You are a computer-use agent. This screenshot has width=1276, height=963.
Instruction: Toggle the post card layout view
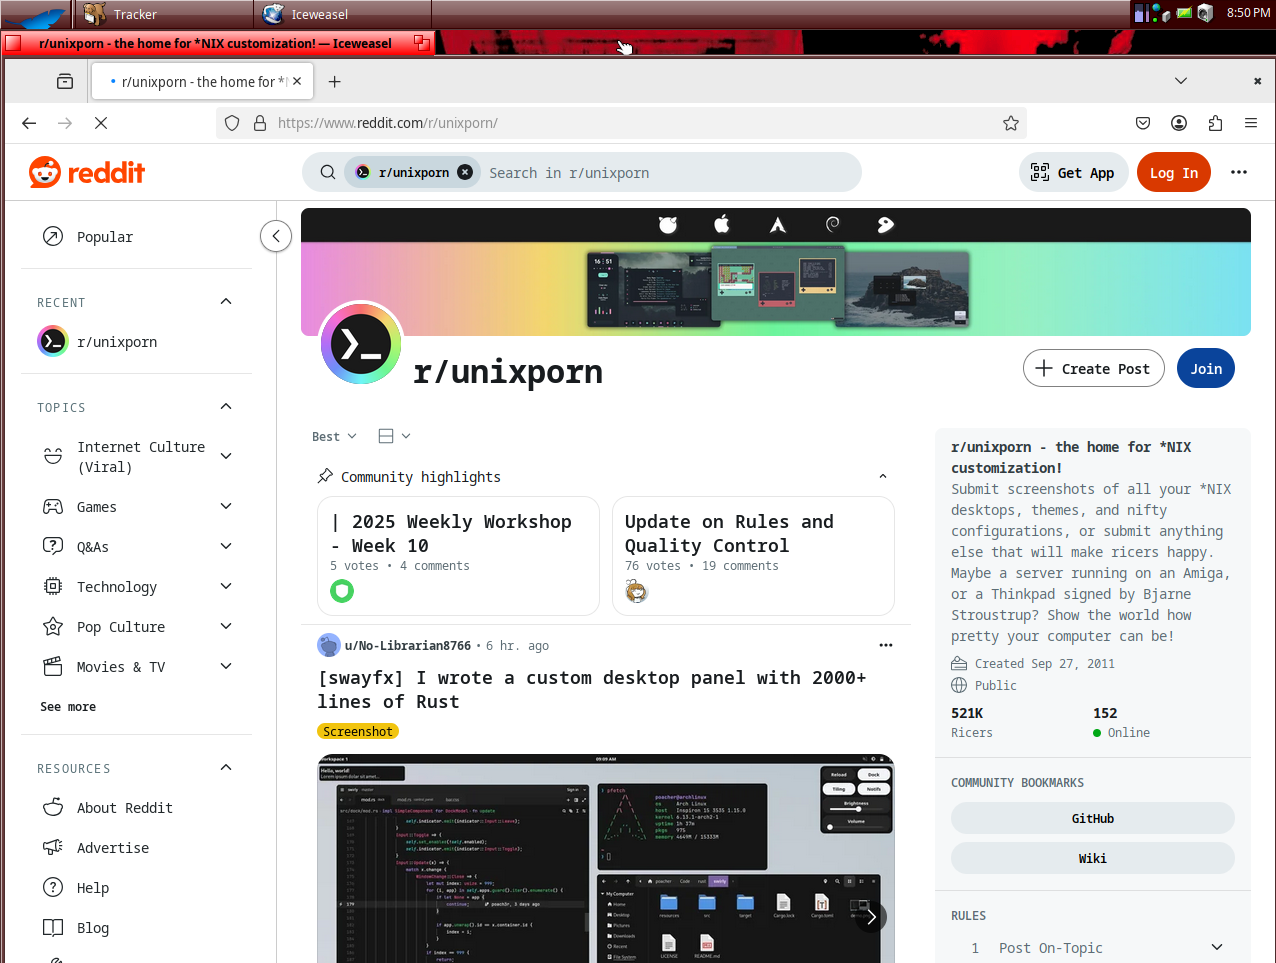[390, 436]
